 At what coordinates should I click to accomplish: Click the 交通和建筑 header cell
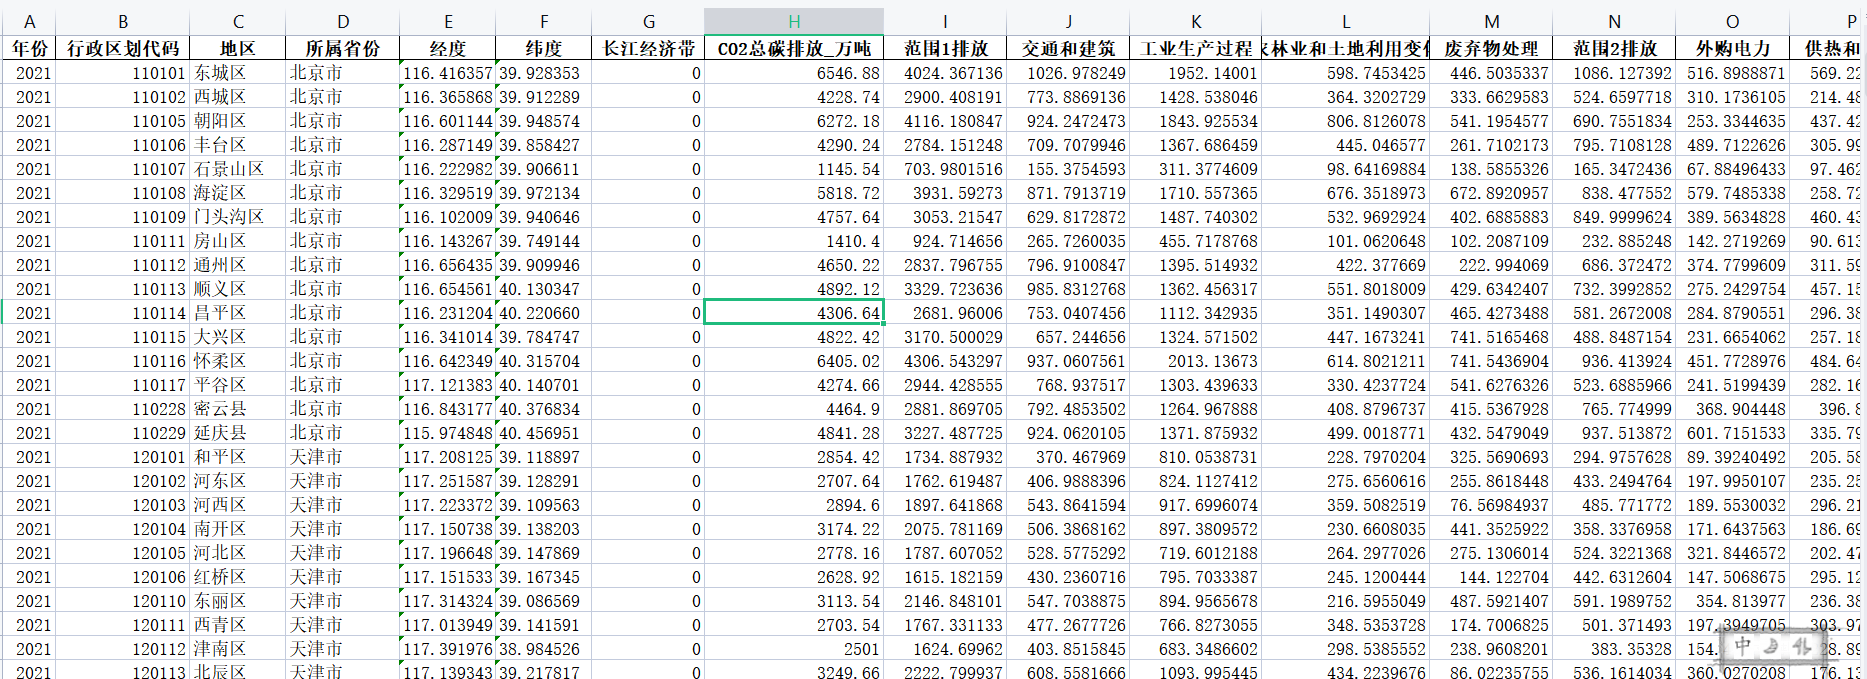pyautogui.click(x=1069, y=48)
